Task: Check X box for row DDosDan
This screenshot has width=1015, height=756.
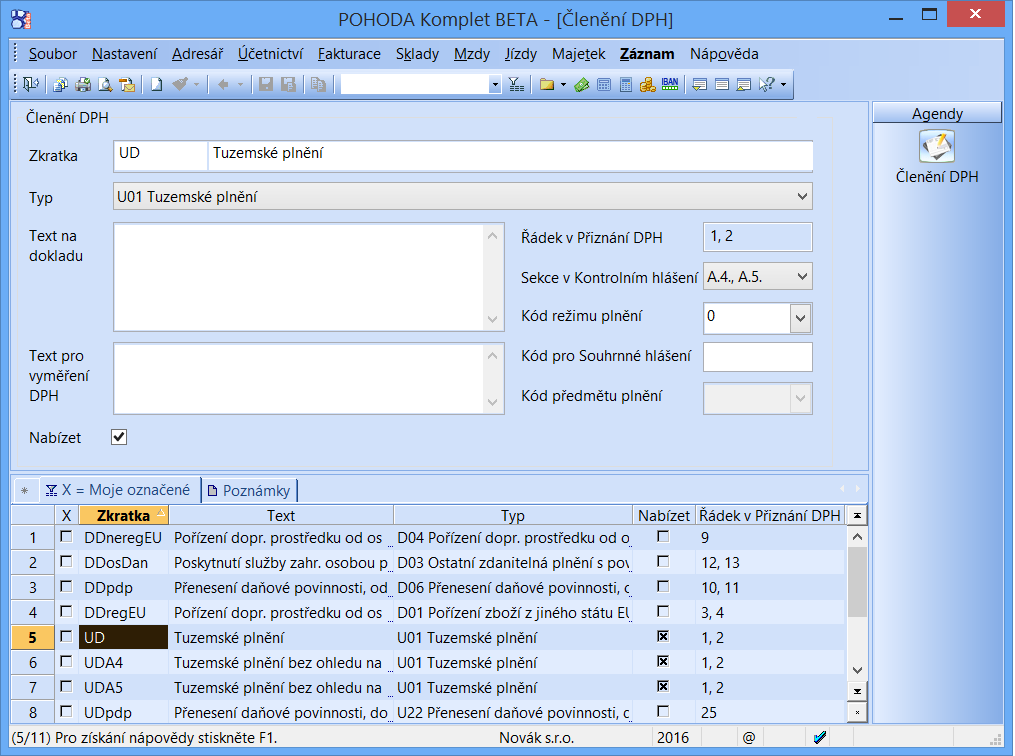Action: (66, 562)
